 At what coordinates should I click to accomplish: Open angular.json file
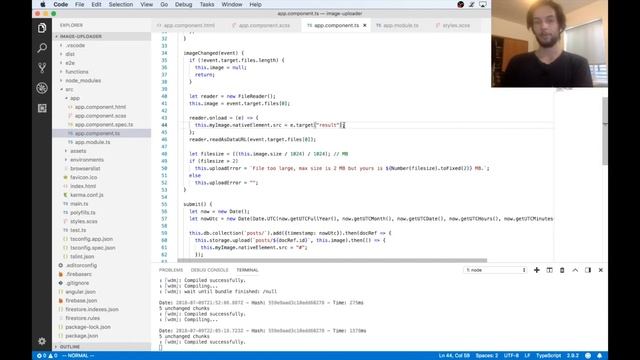coord(101,292)
